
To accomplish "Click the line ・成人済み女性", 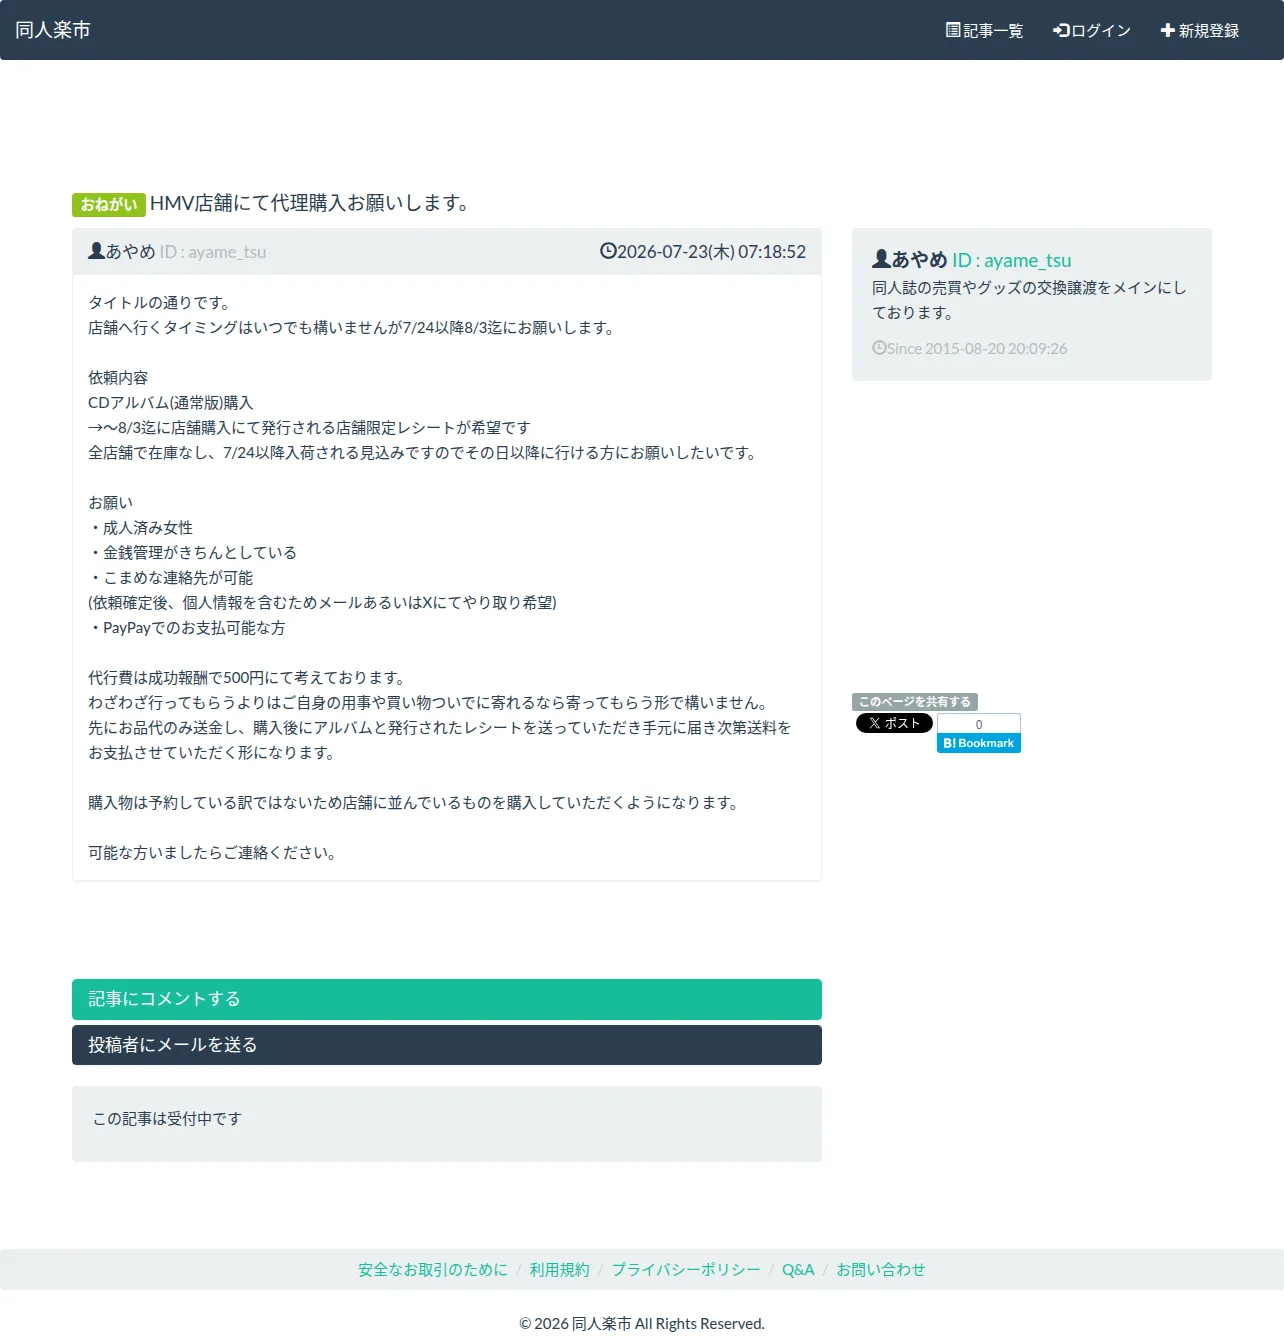I will [x=141, y=528].
